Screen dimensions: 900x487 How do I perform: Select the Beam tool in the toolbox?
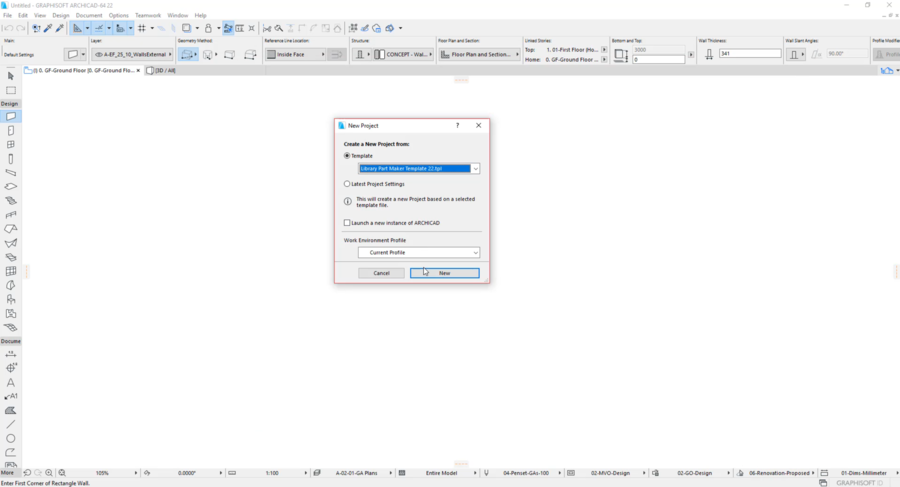pyautogui.click(x=10, y=173)
